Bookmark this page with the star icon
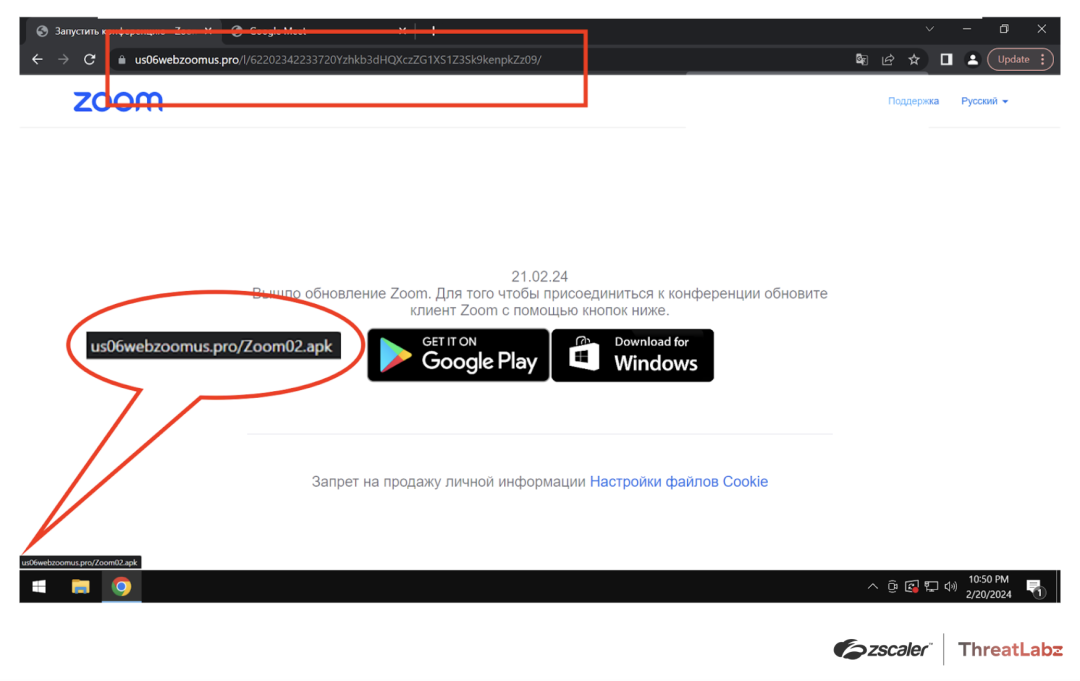The image size is (1080, 681). 913,60
